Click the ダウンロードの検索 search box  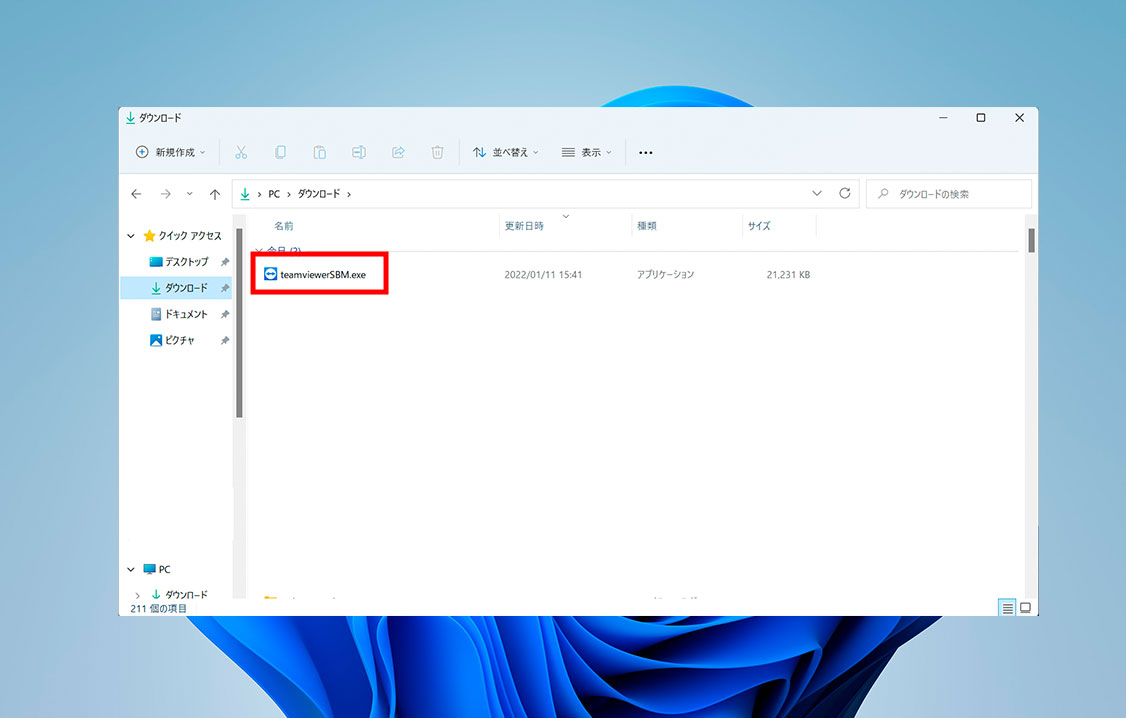coord(949,194)
